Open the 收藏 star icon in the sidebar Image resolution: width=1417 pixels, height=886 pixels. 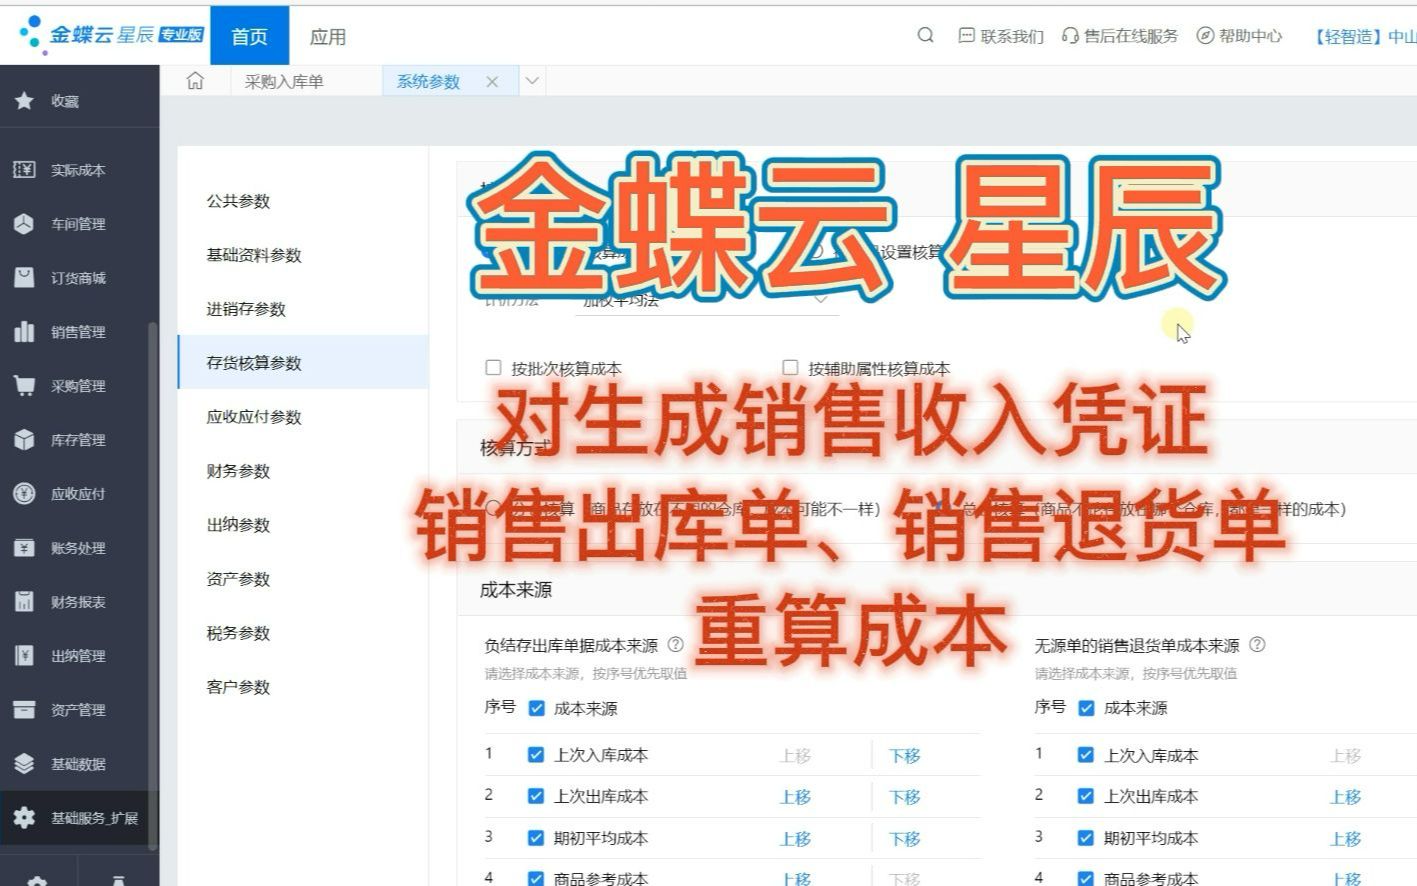[x=24, y=101]
